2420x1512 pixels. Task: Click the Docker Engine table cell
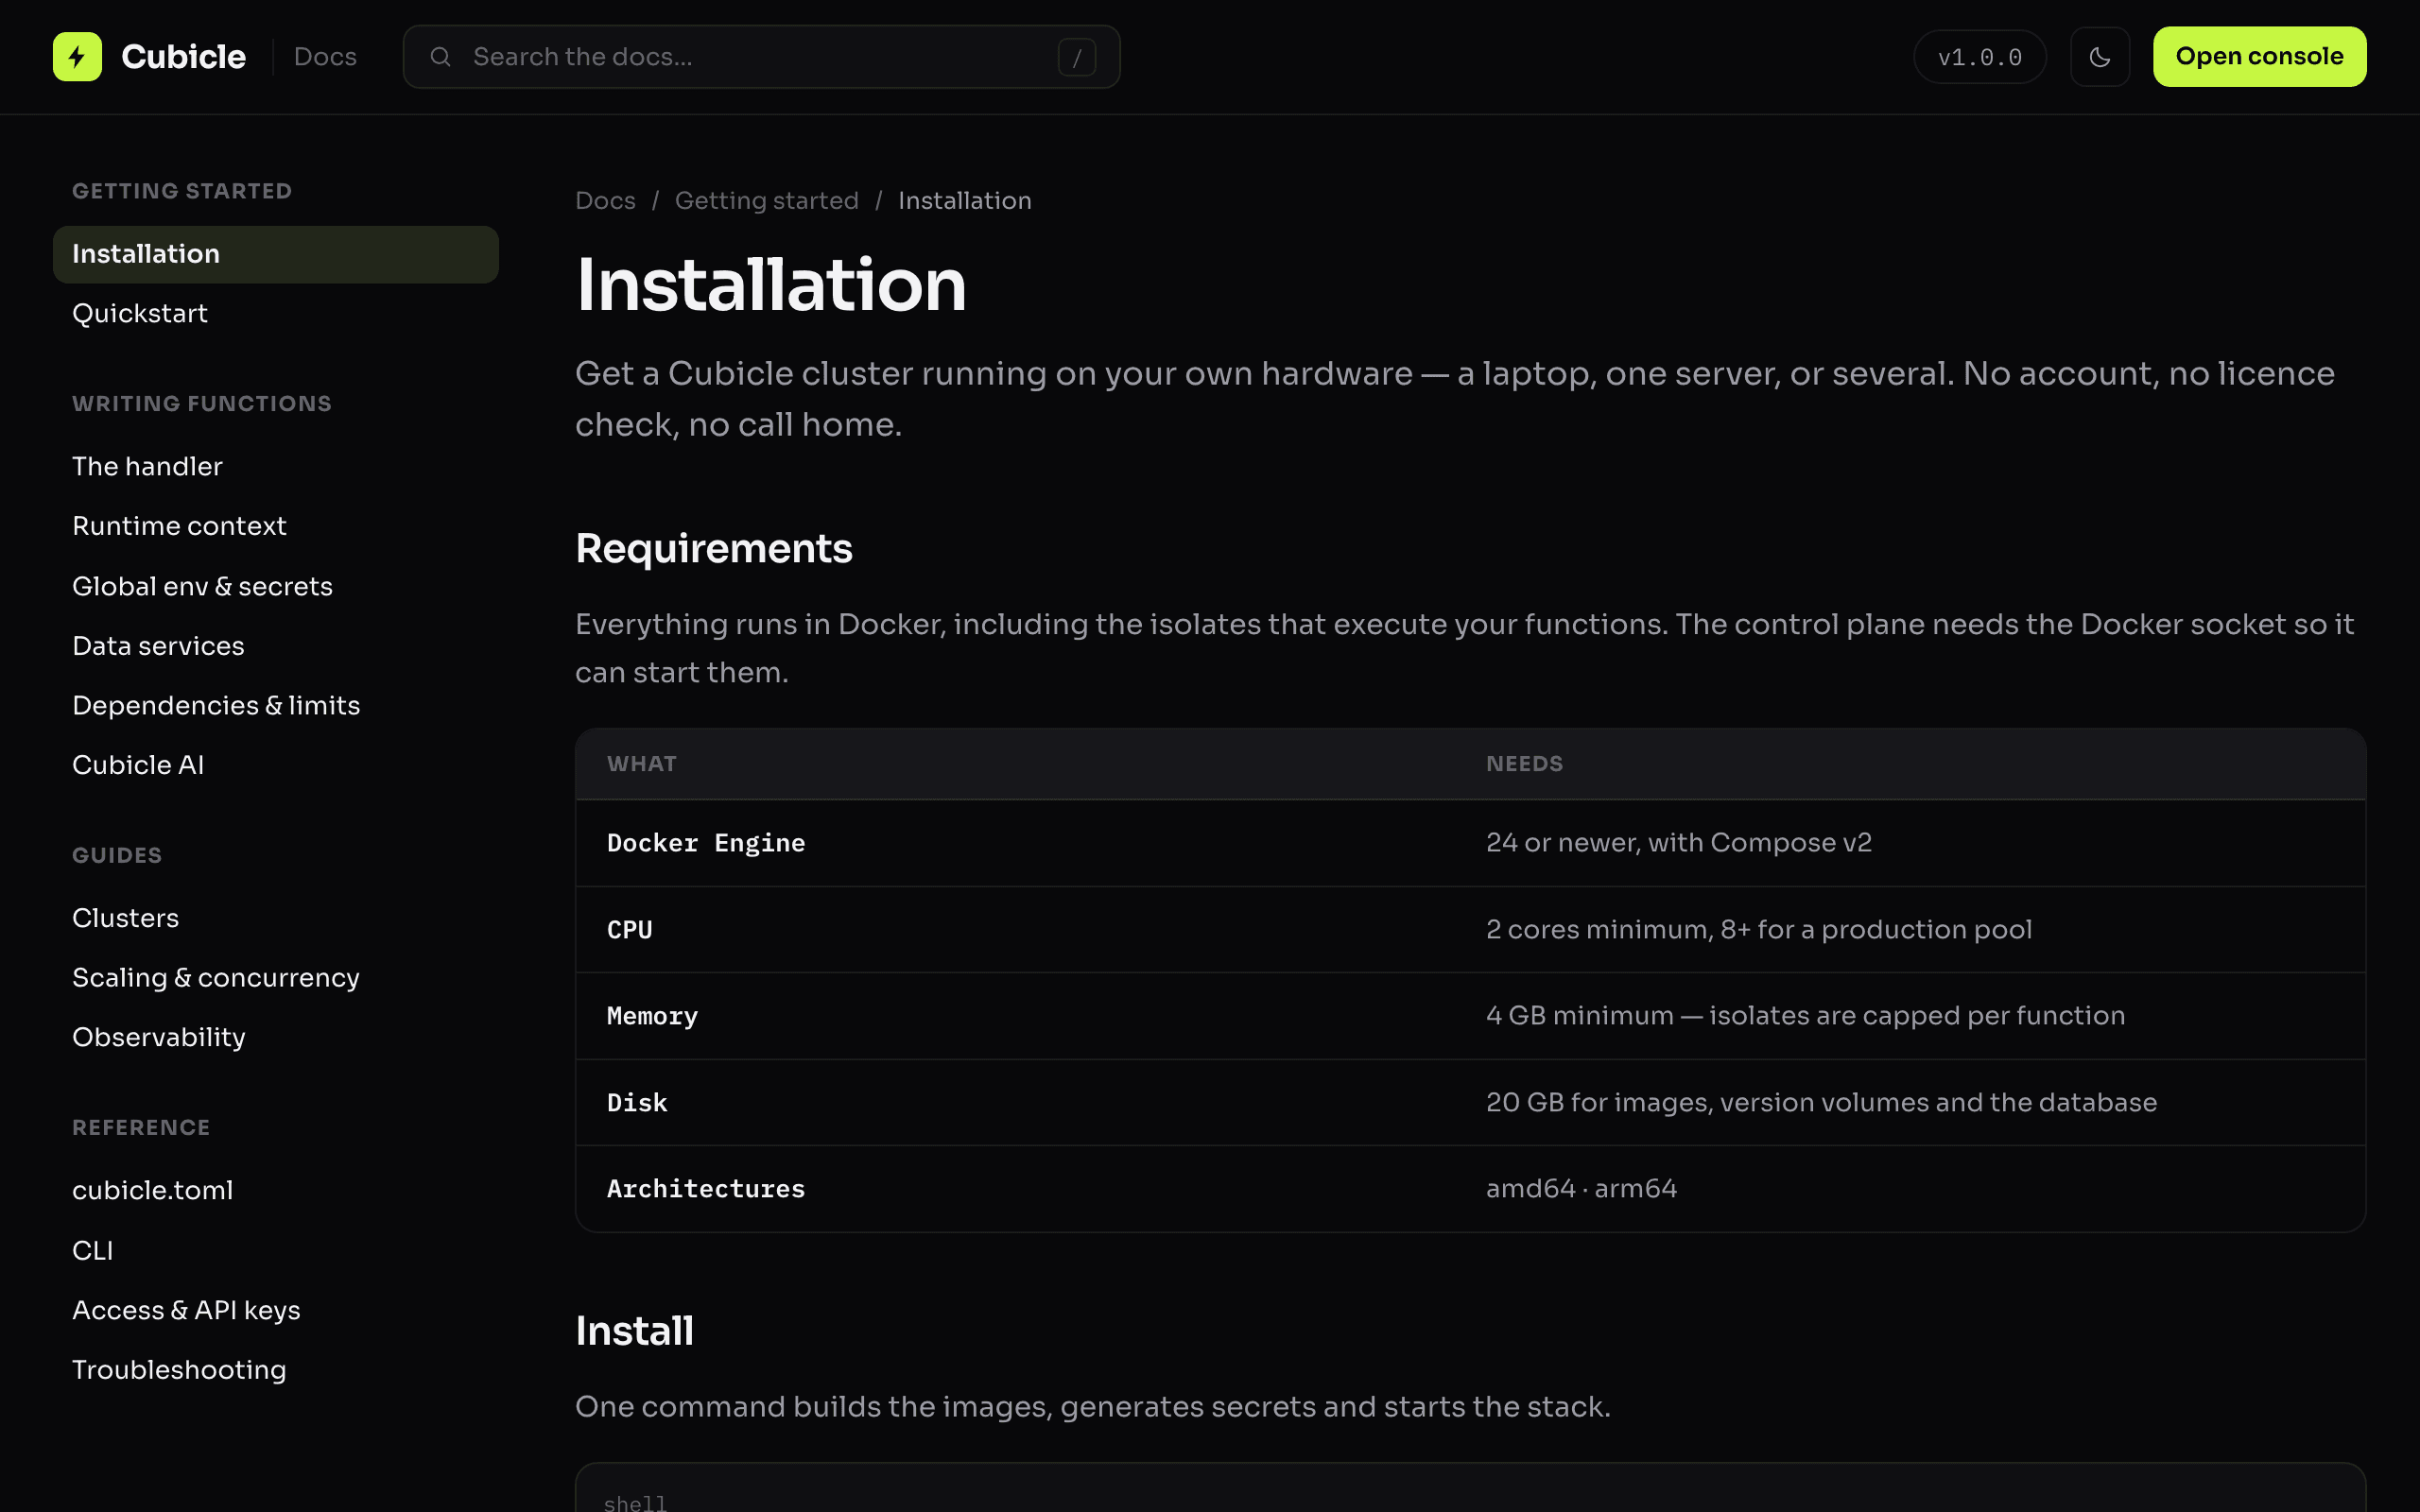point(706,843)
